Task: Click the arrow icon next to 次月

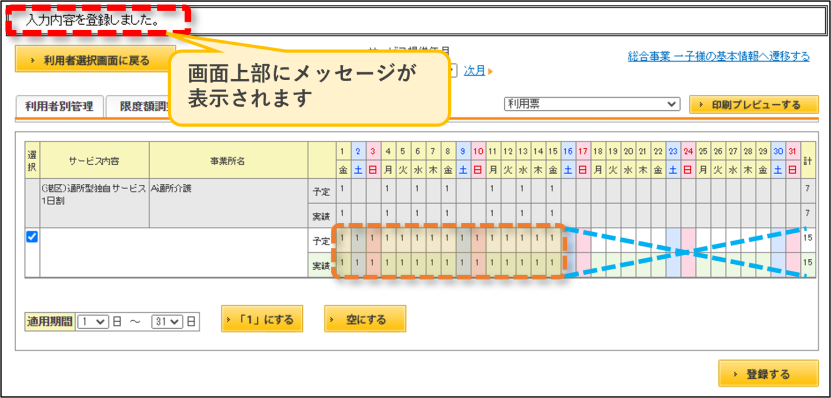Action: point(491,71)
